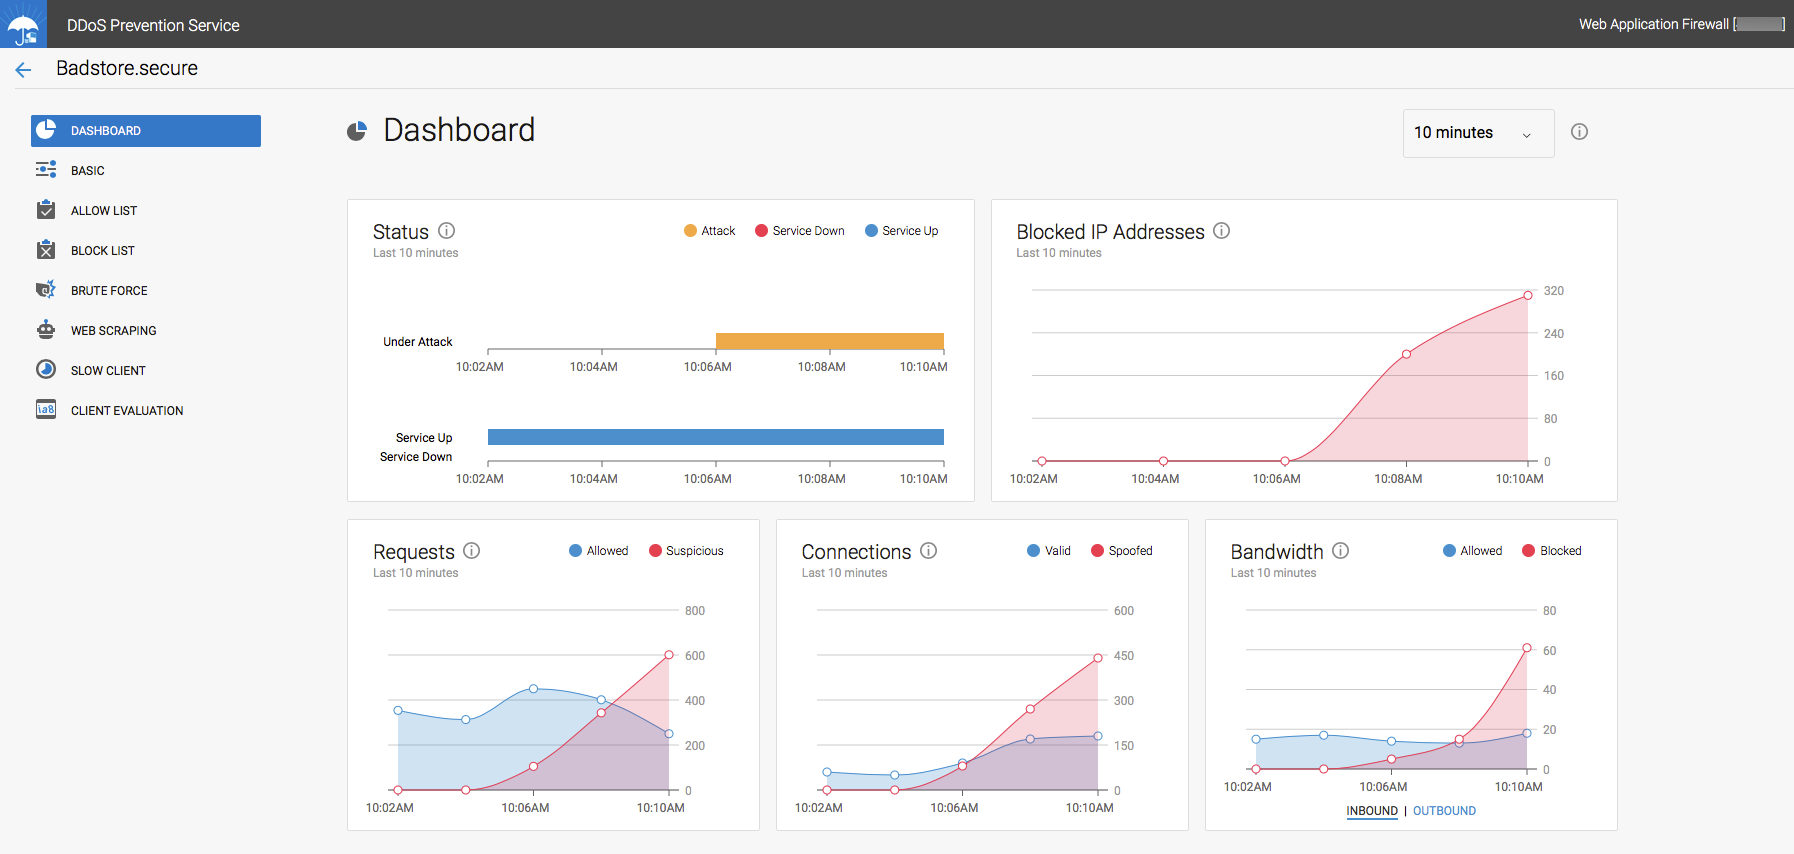Click the back arrow beside Badstore.secure
The height and width of the screenshot is (854, 1794).
pyautogui.click(x=24, y=69)
